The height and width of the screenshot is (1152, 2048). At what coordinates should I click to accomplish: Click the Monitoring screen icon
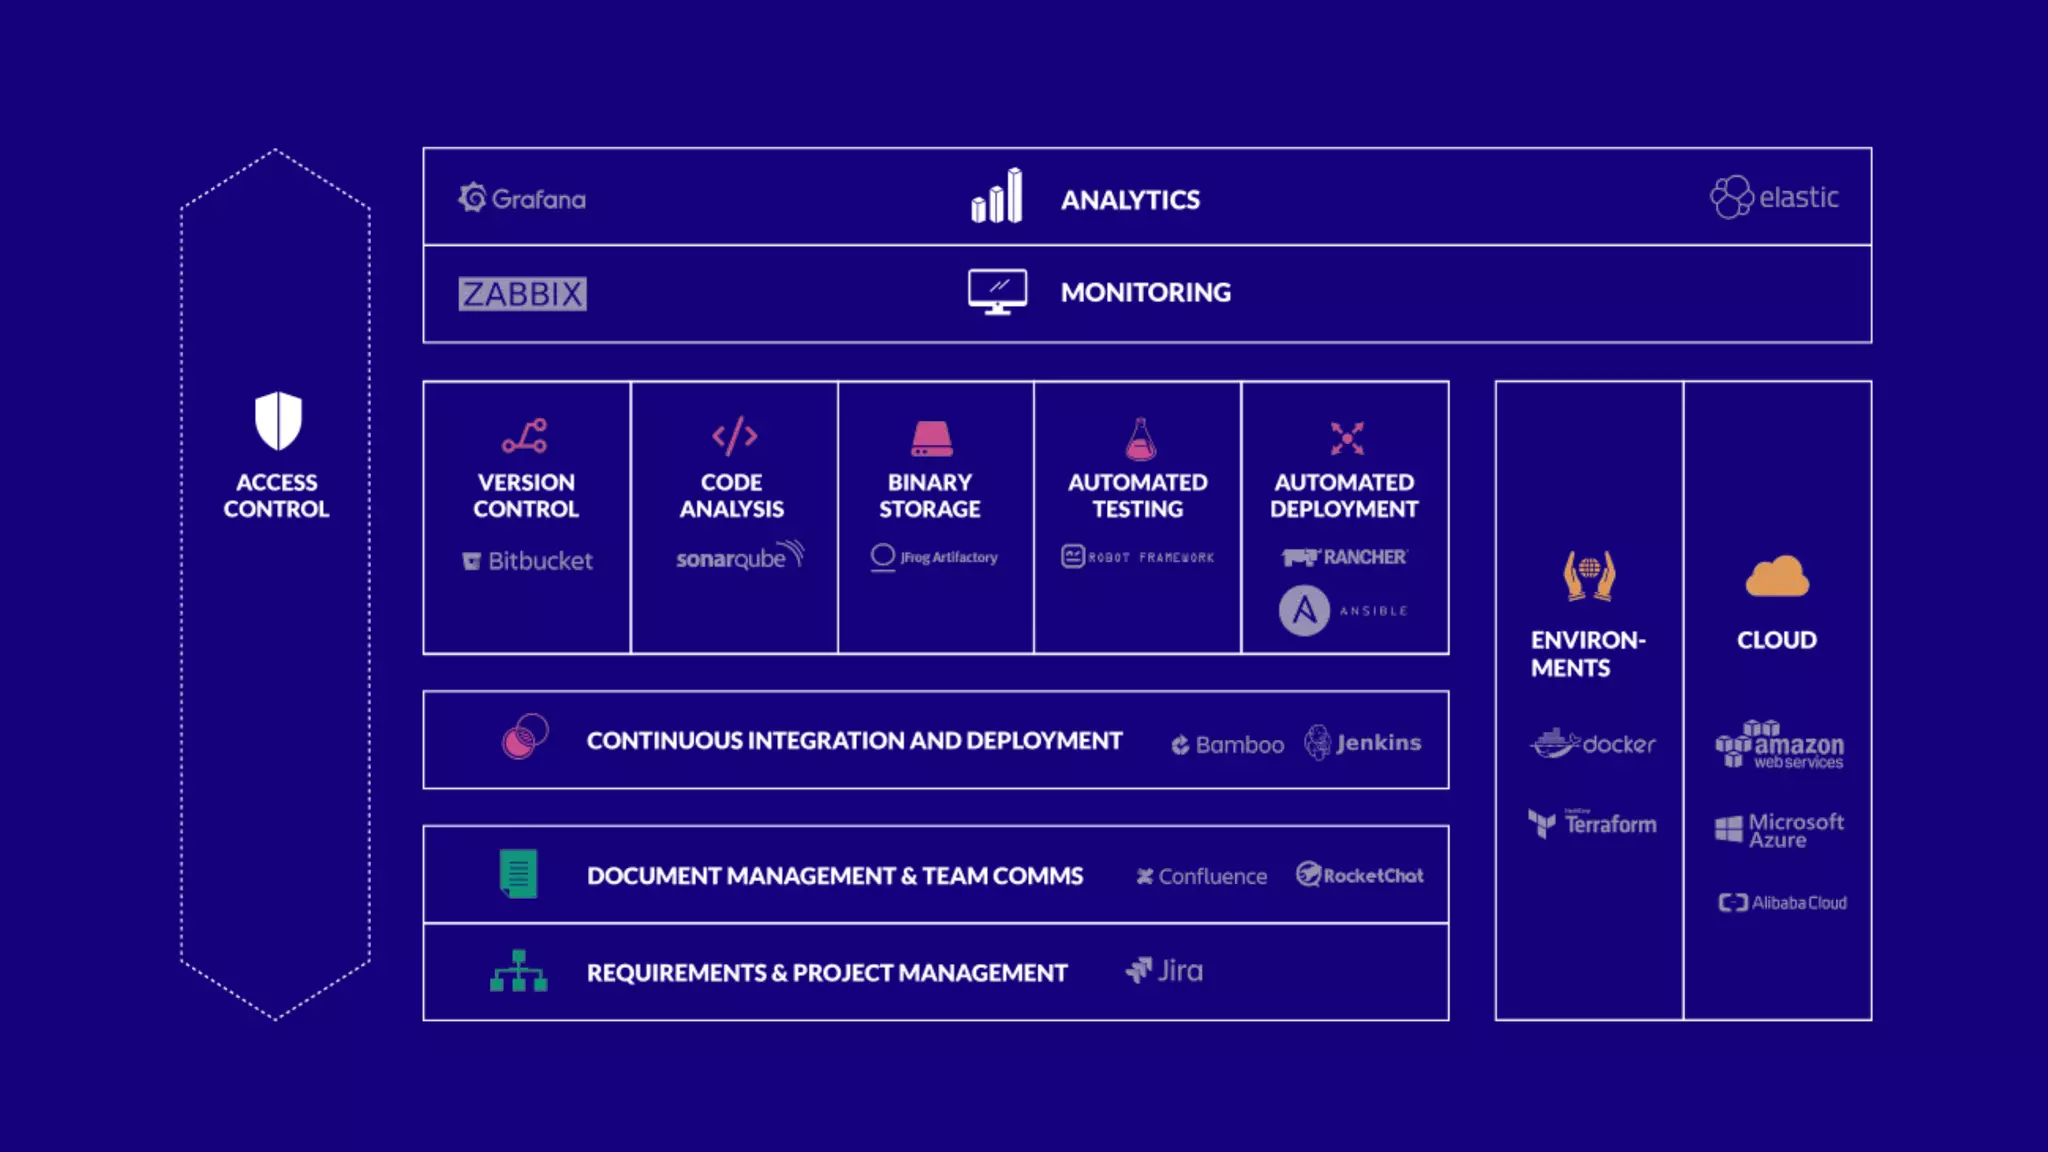[997, 292]
